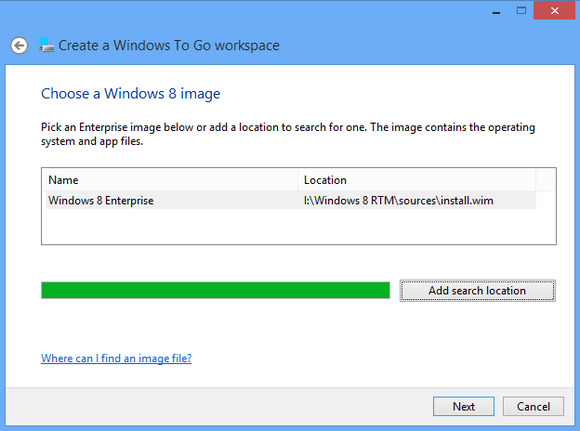Click the 'Pick an Enterprise image below' instruction text
Viewport: 580px width, 431px height.
click(x=288, y=134)
